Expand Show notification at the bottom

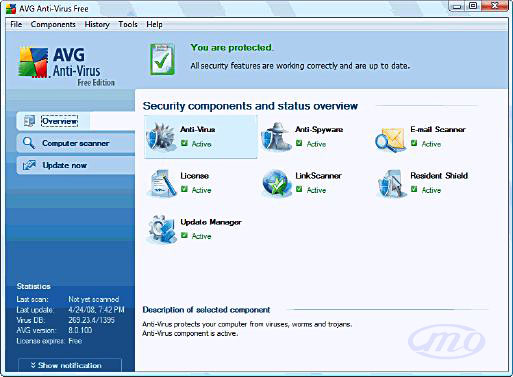click(70, 365)
